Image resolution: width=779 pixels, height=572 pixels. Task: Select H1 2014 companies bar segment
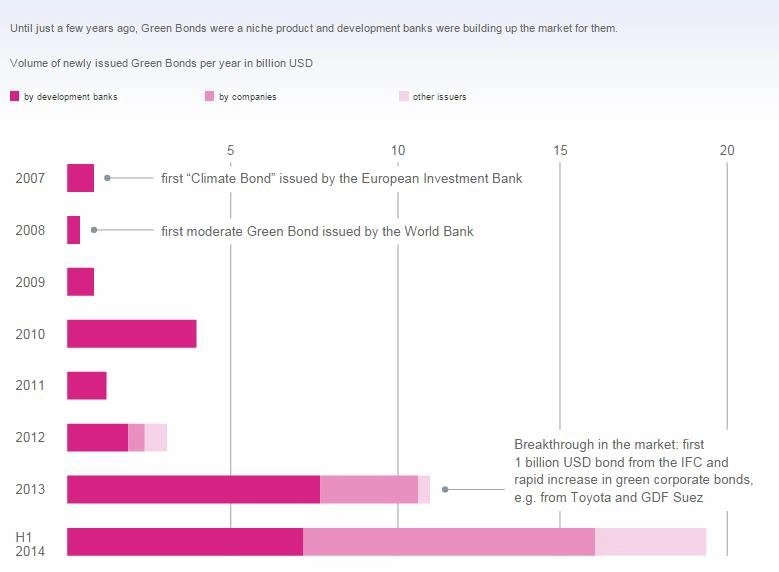(449, 542)
